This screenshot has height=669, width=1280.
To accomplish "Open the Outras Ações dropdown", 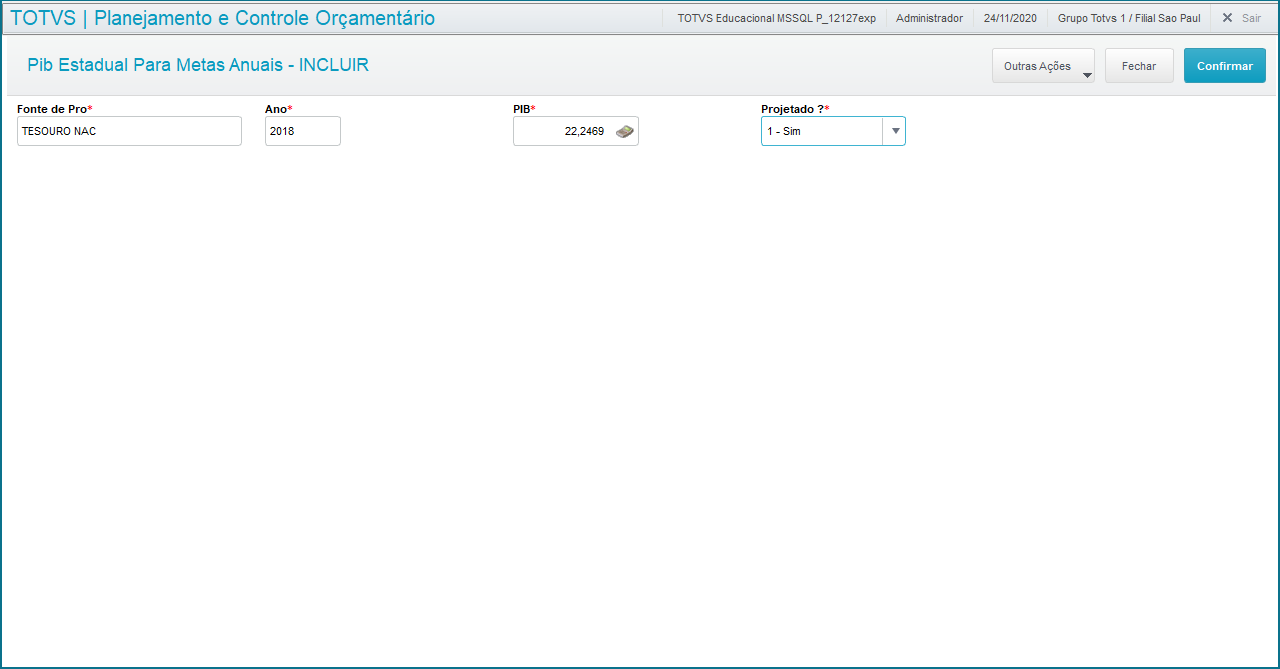I will click(1043, 66).
